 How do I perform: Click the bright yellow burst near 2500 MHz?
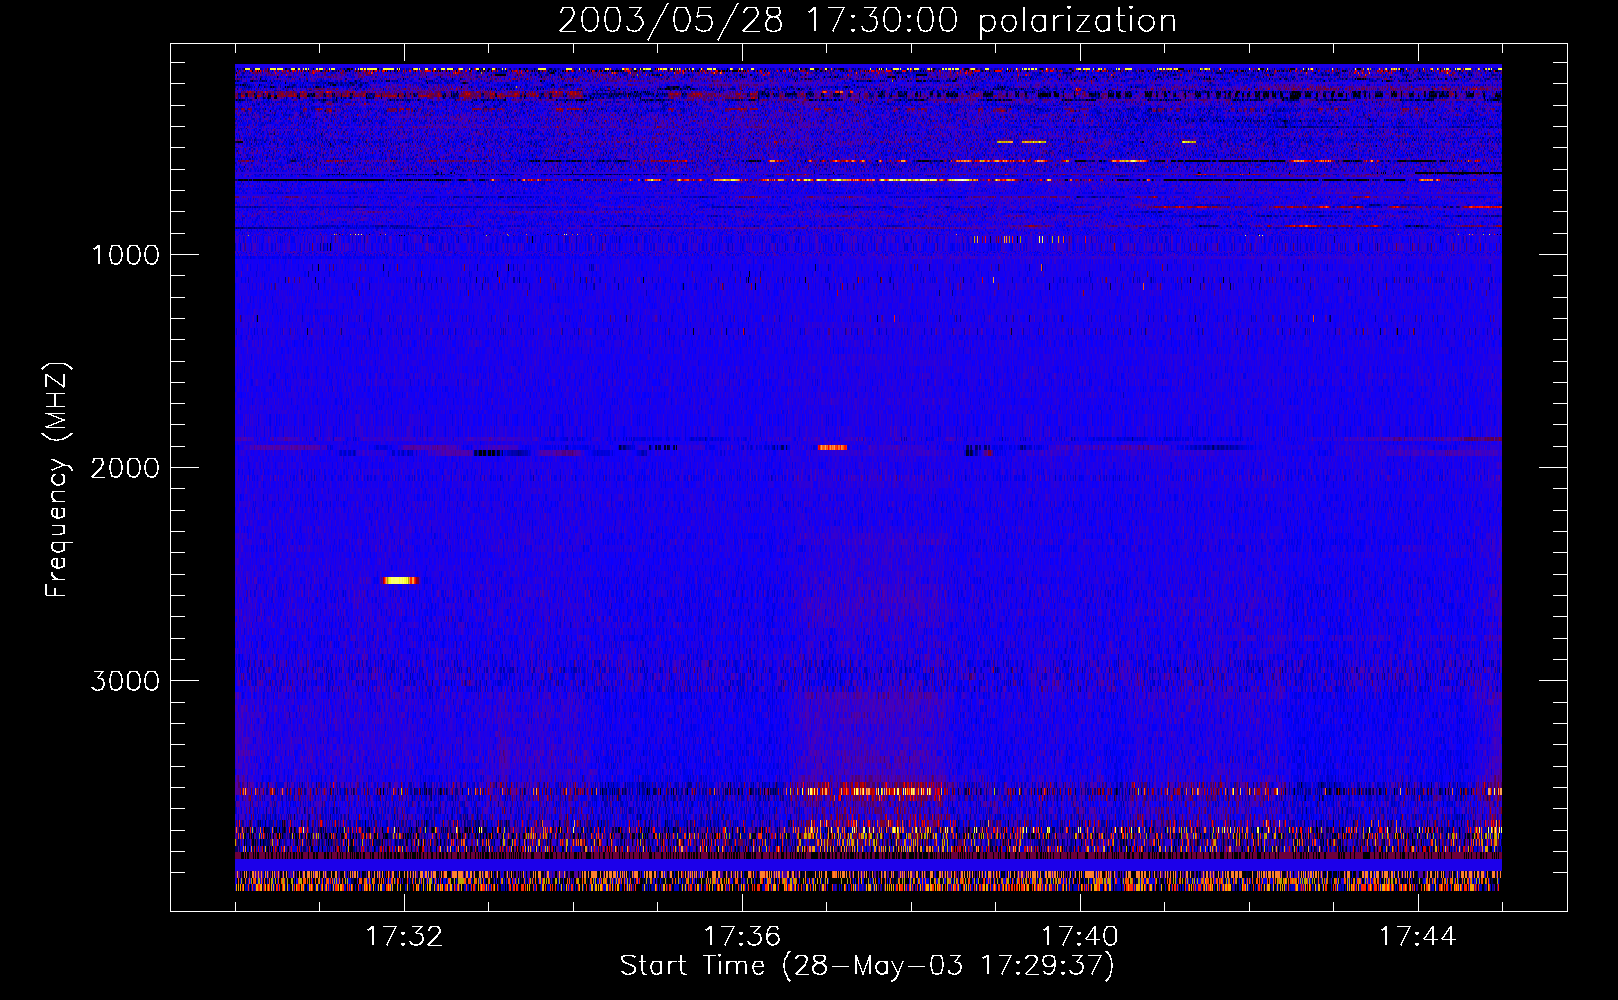tap(401, 580)
